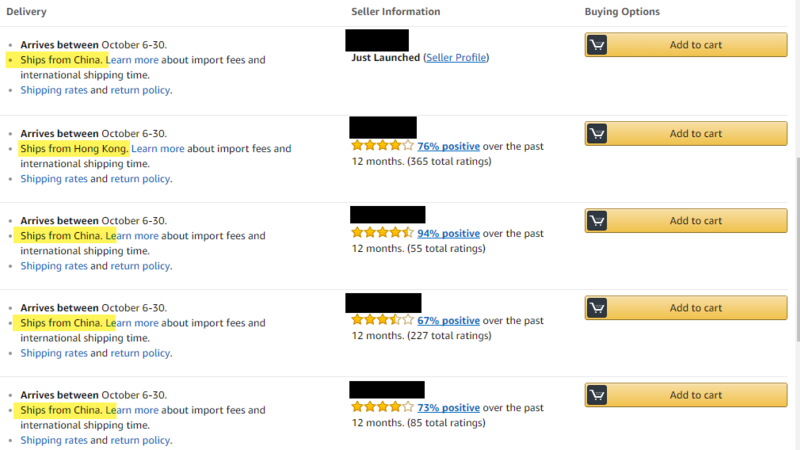Screen dimensions: 800x450
Task: Click cart icon for 67% positive seller
Action: tap(597, 308)
